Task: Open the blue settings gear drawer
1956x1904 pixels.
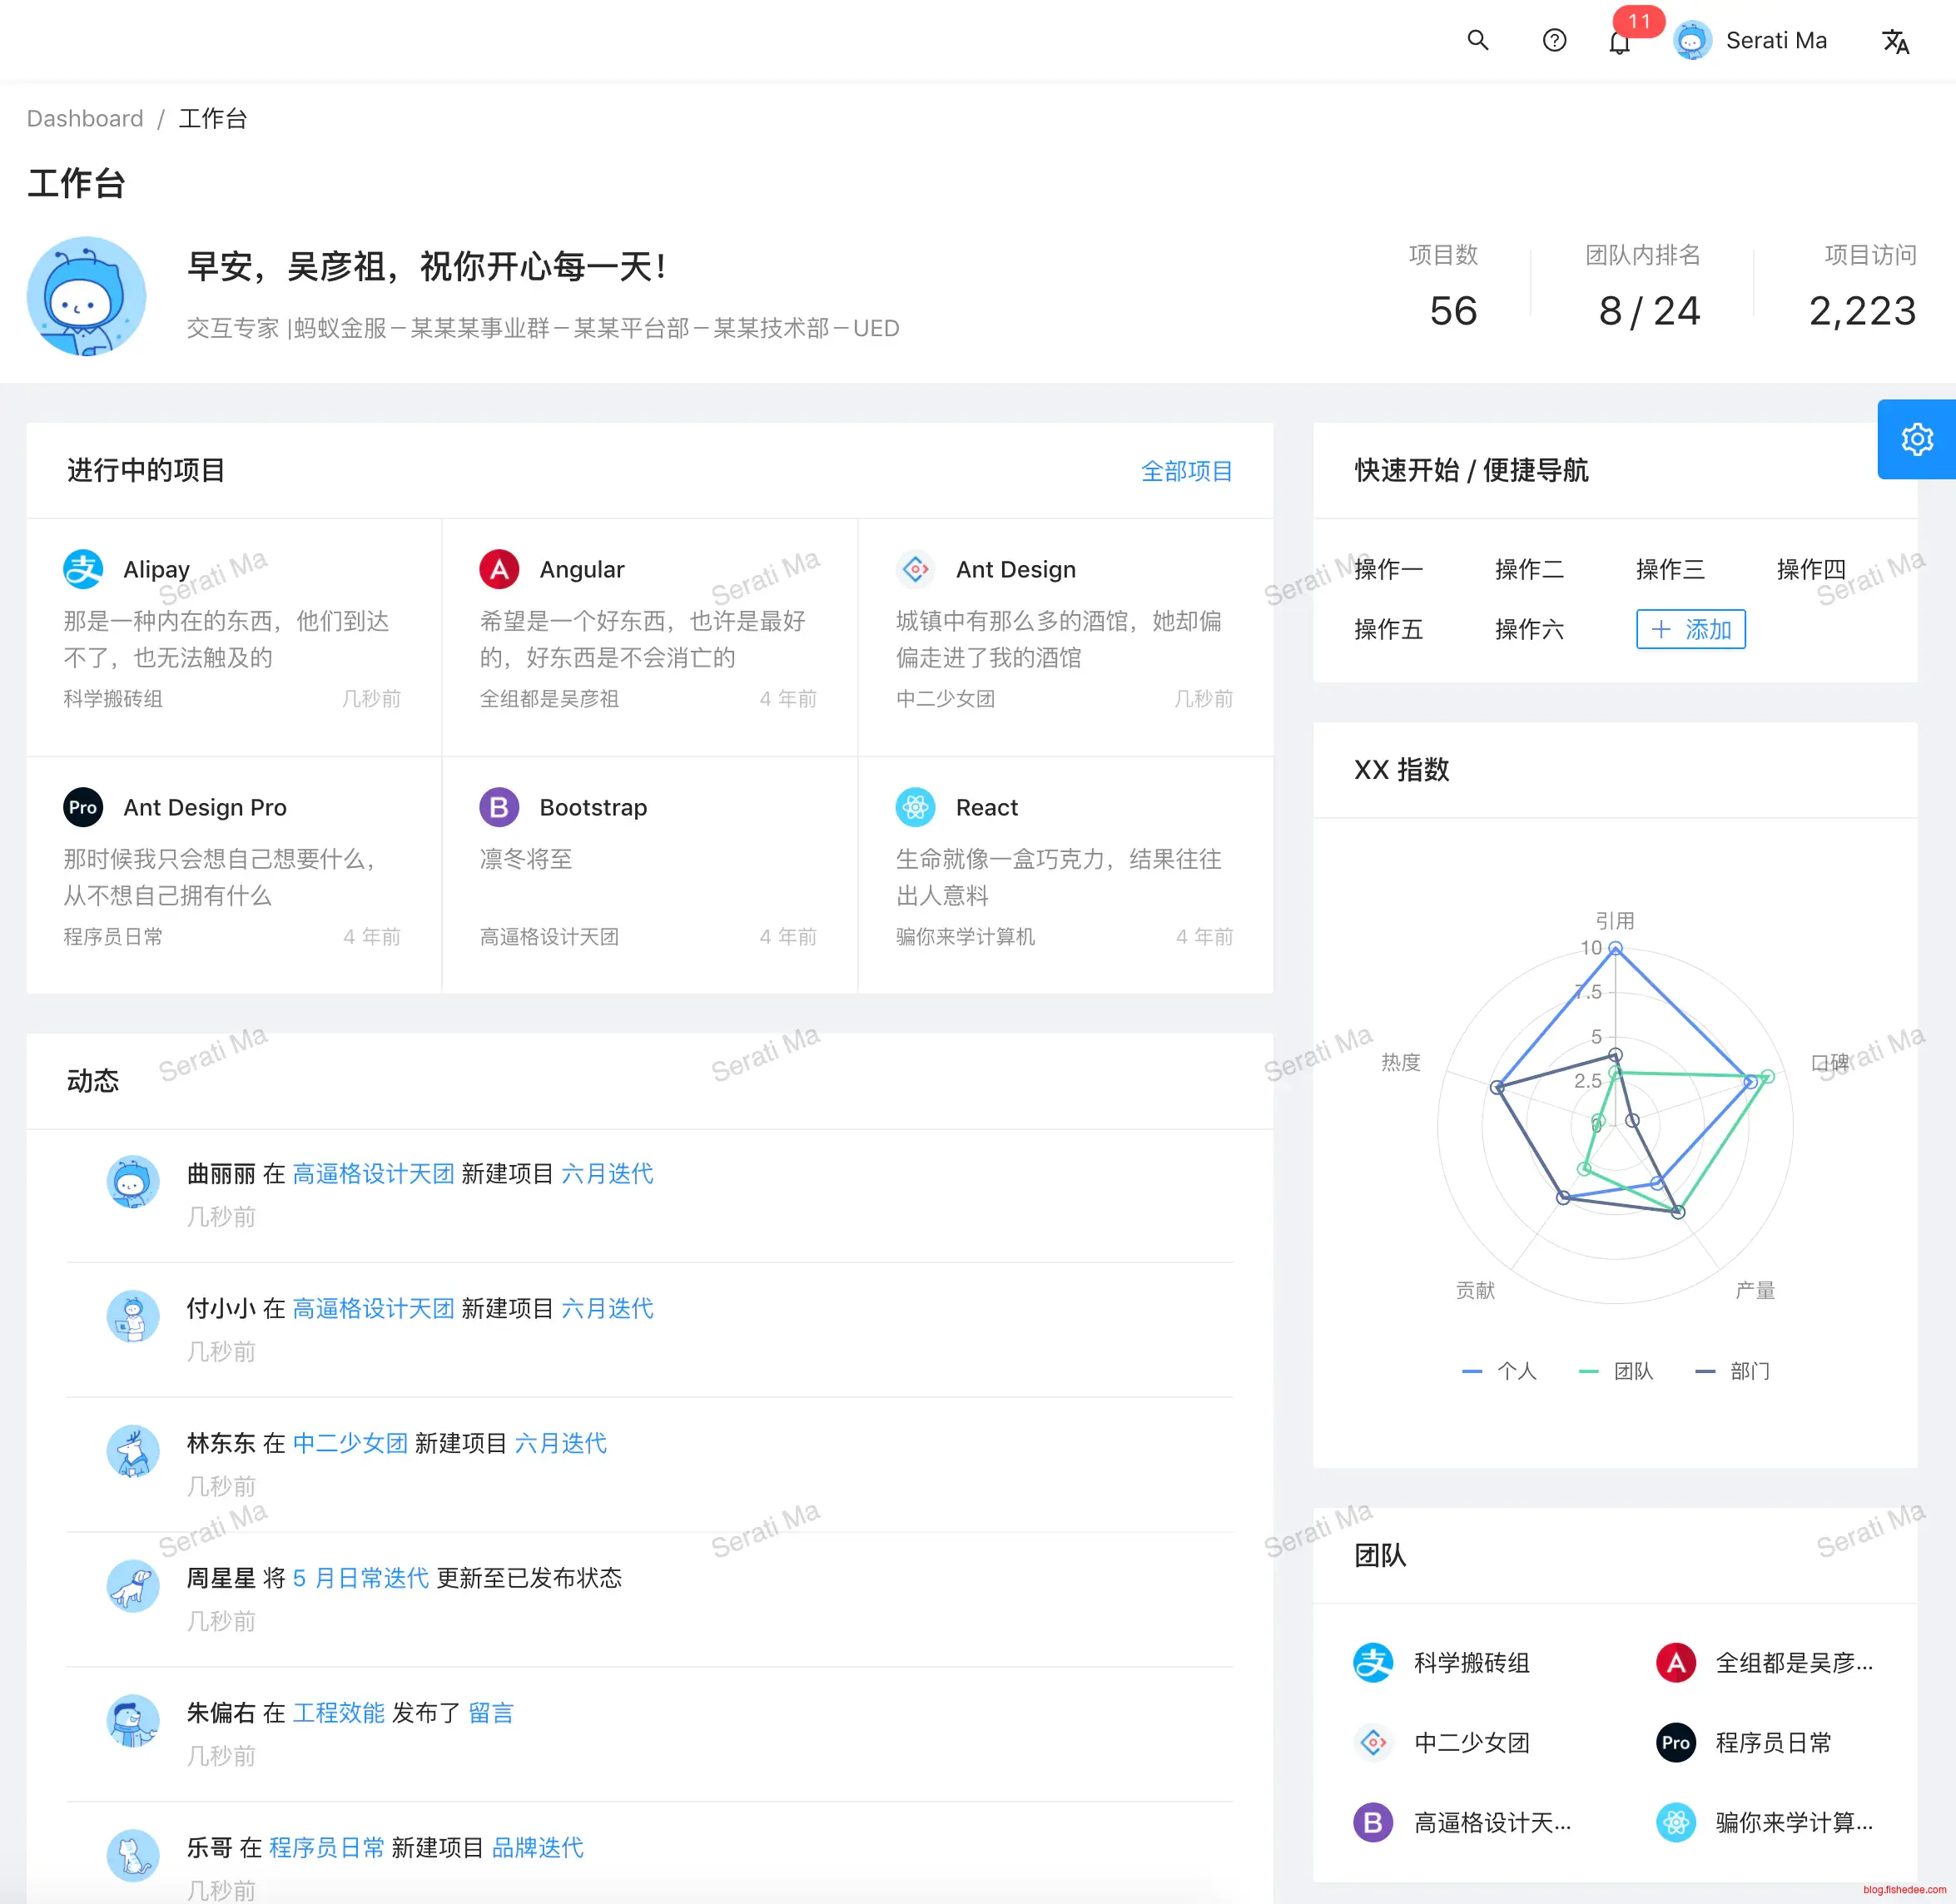Action: click(x=1916, y=439)
